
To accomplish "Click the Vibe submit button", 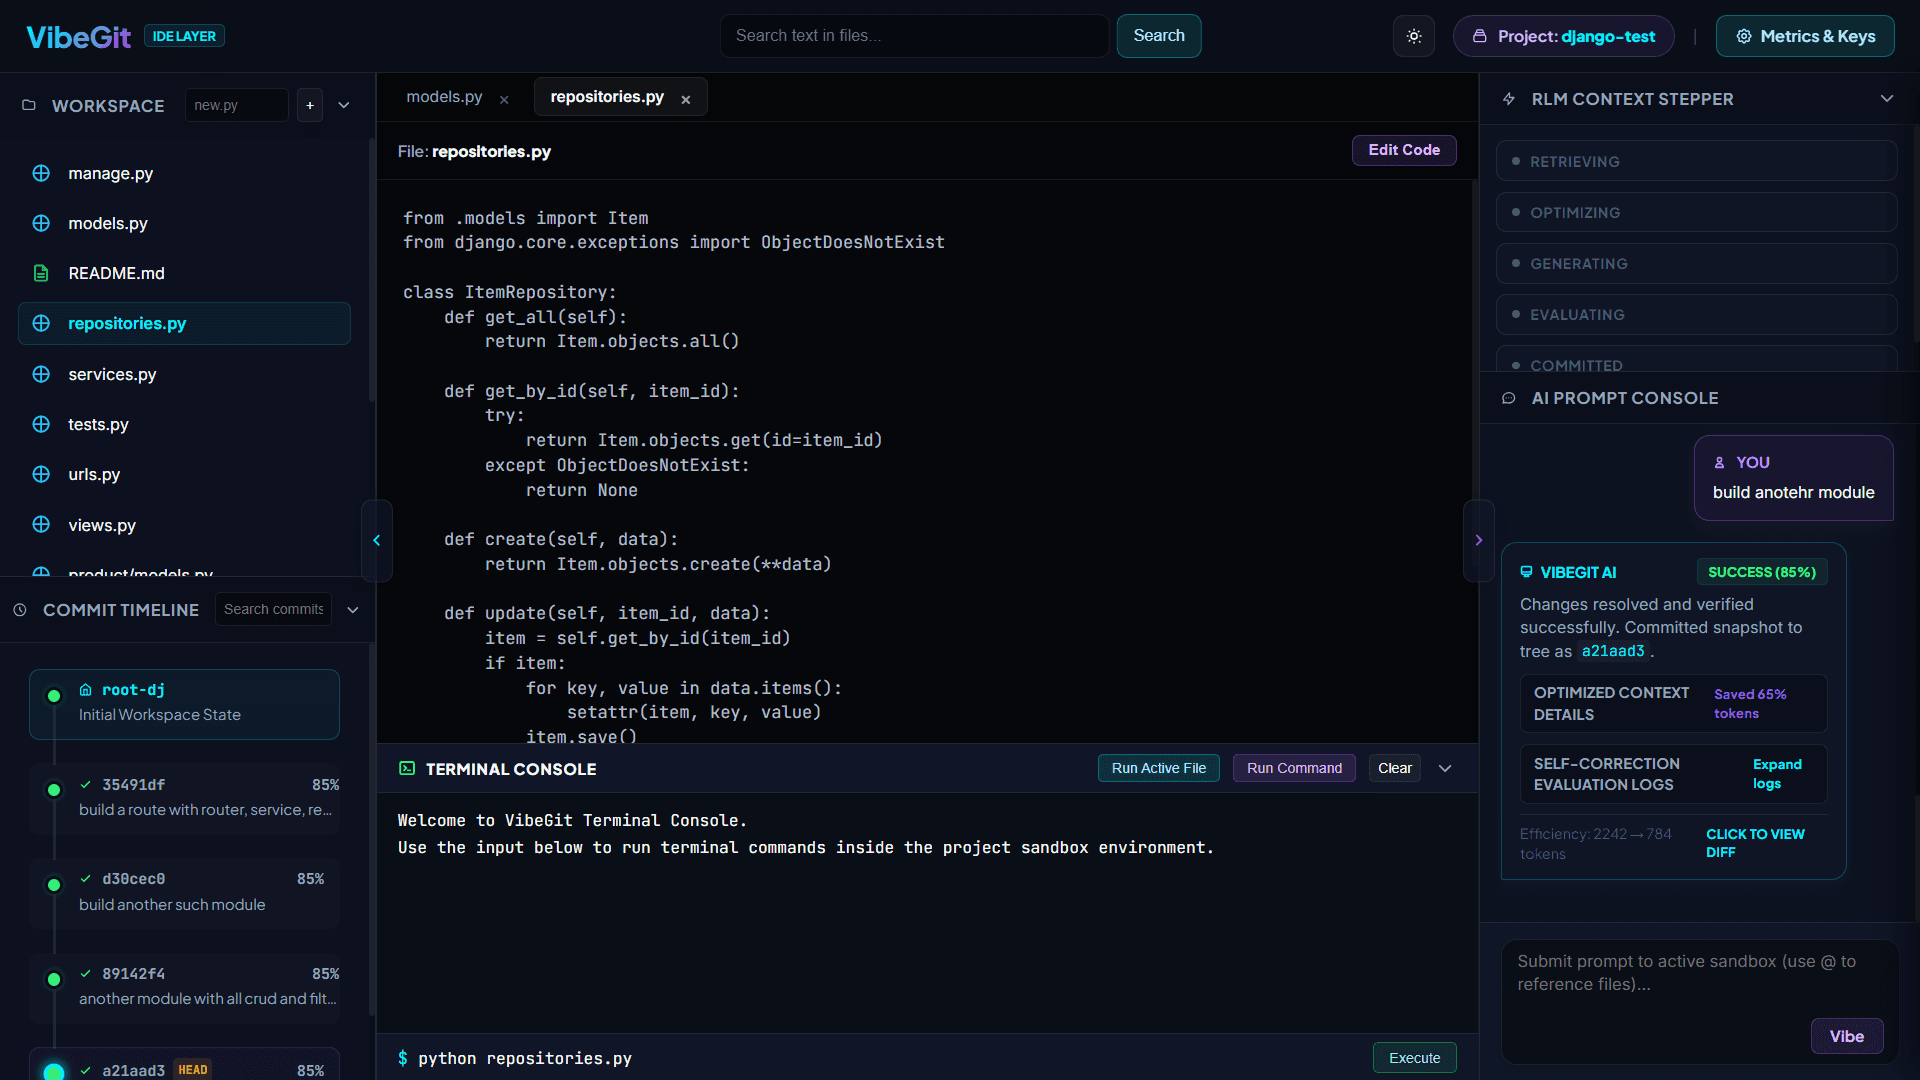I will tap(1846, 1036).
